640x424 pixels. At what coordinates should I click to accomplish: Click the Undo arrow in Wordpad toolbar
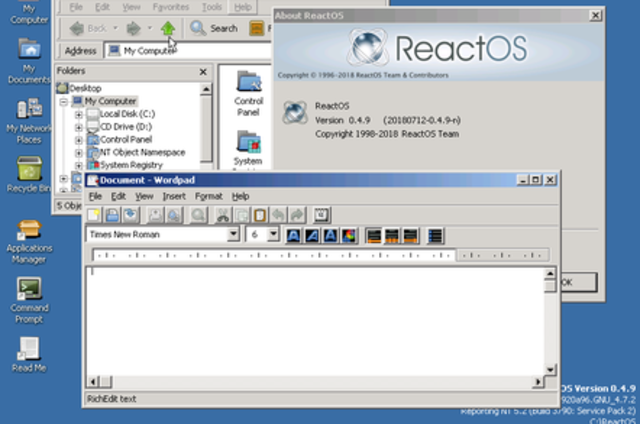tap(278, 215)
